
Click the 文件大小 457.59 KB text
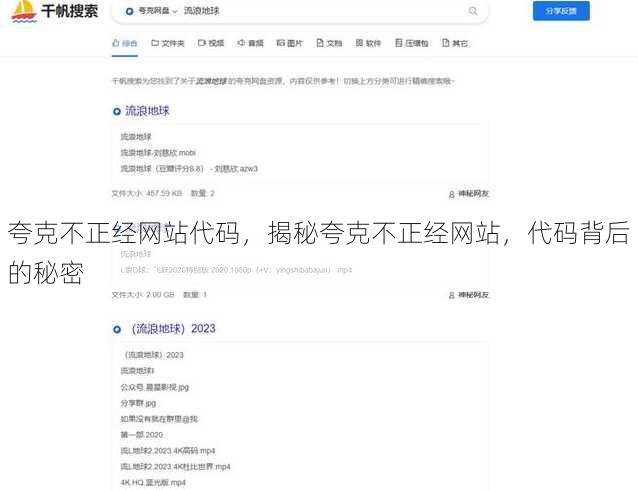click(x=147, y=193)
